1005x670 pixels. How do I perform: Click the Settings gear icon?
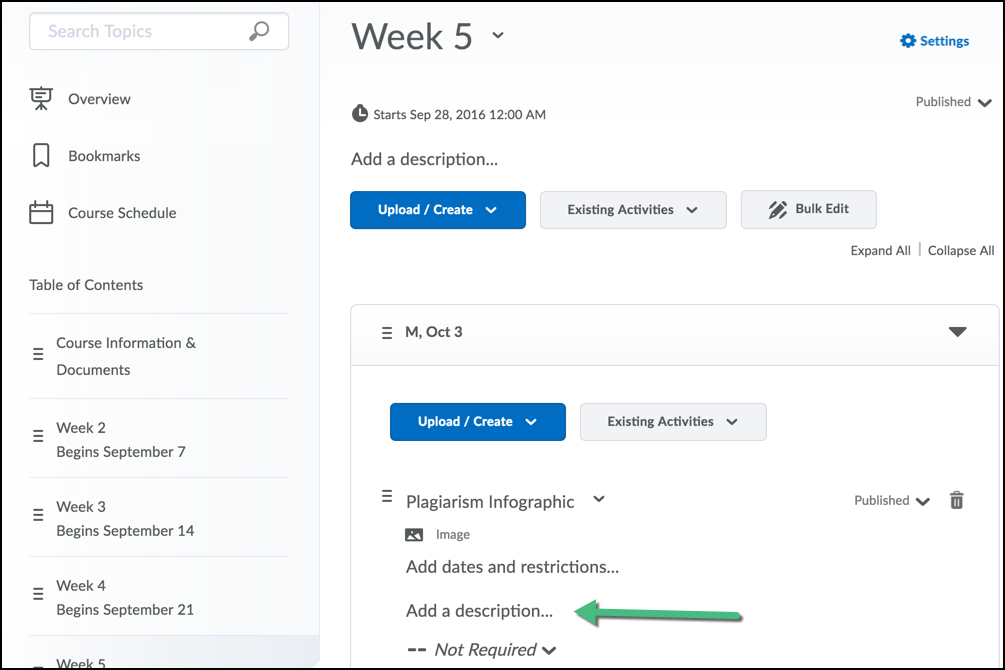[x=907, y=40]
